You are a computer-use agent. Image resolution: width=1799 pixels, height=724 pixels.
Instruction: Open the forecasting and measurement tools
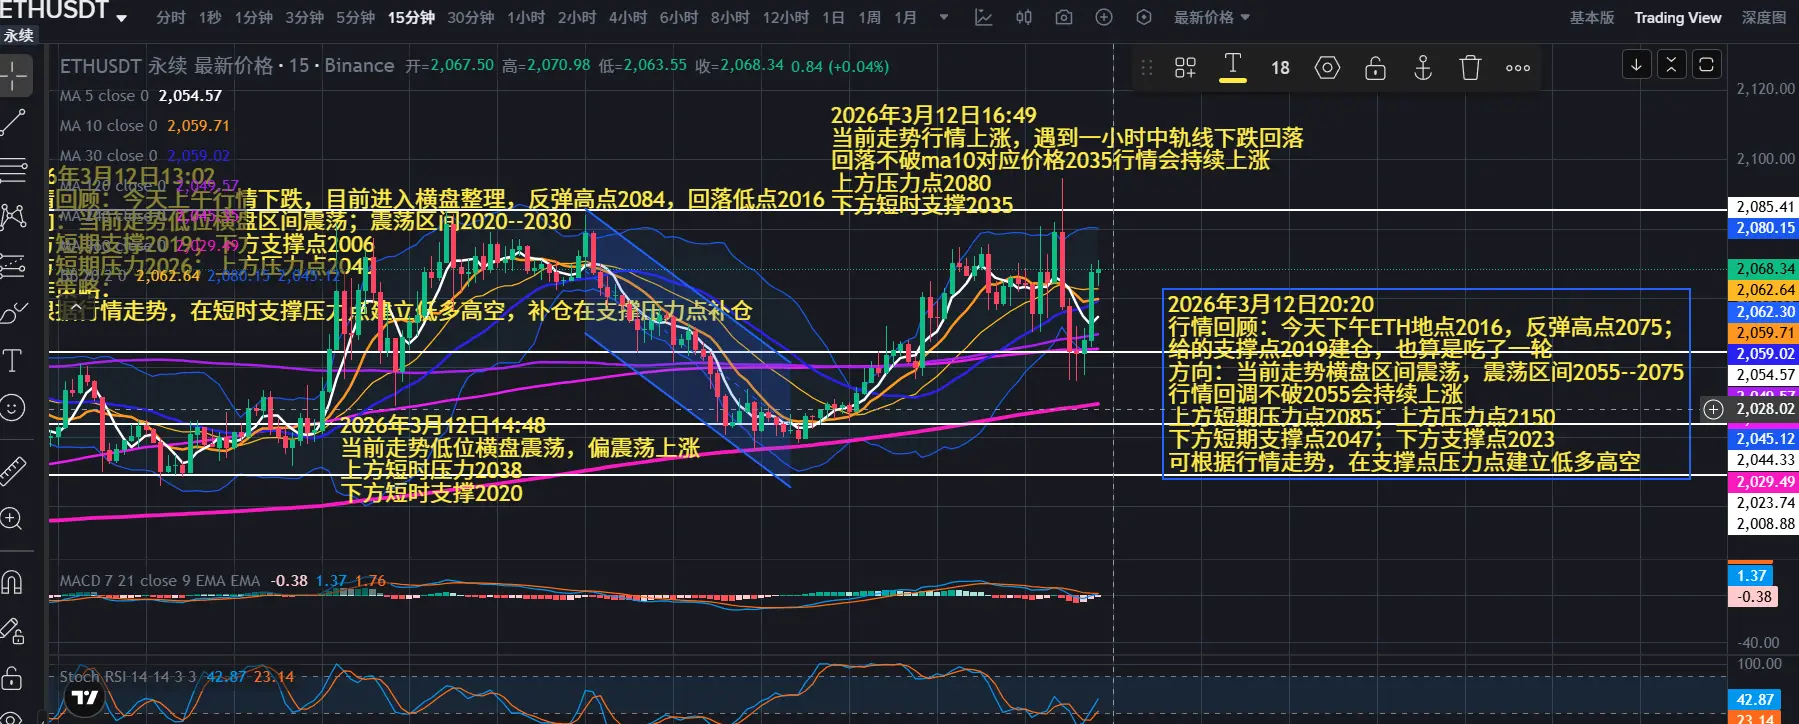coord(13,265)
